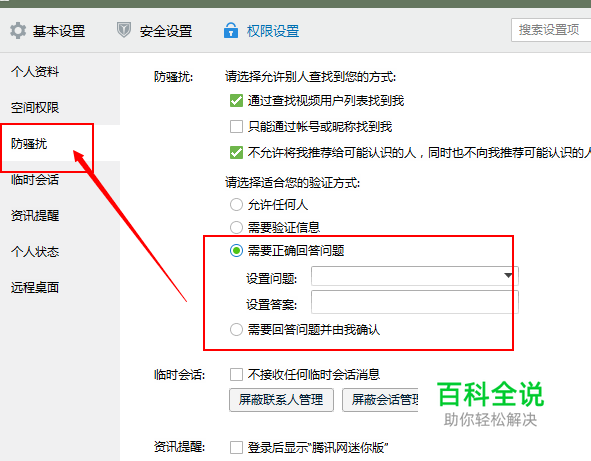Click the gear icon for 基本设置

pyautogui.click(x=18, y=31)
